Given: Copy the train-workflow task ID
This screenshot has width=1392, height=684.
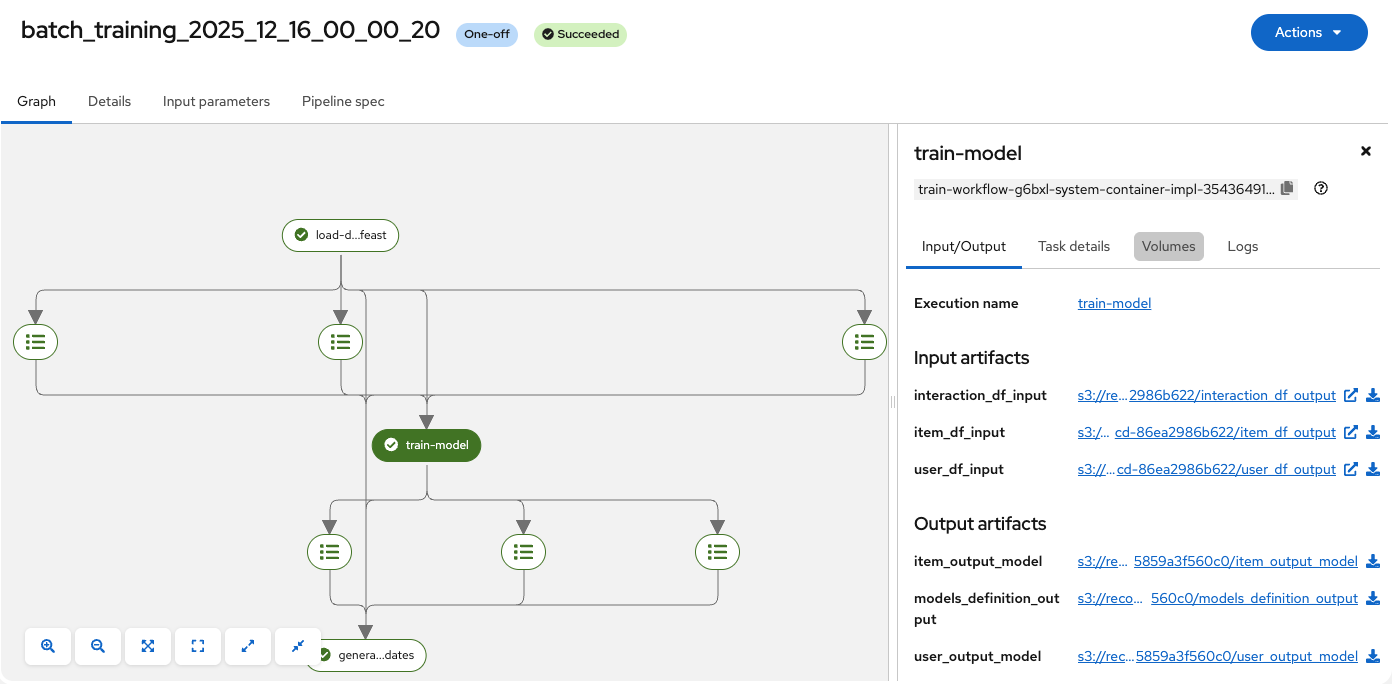Looking at the screenshot, I should point(1287,188).
